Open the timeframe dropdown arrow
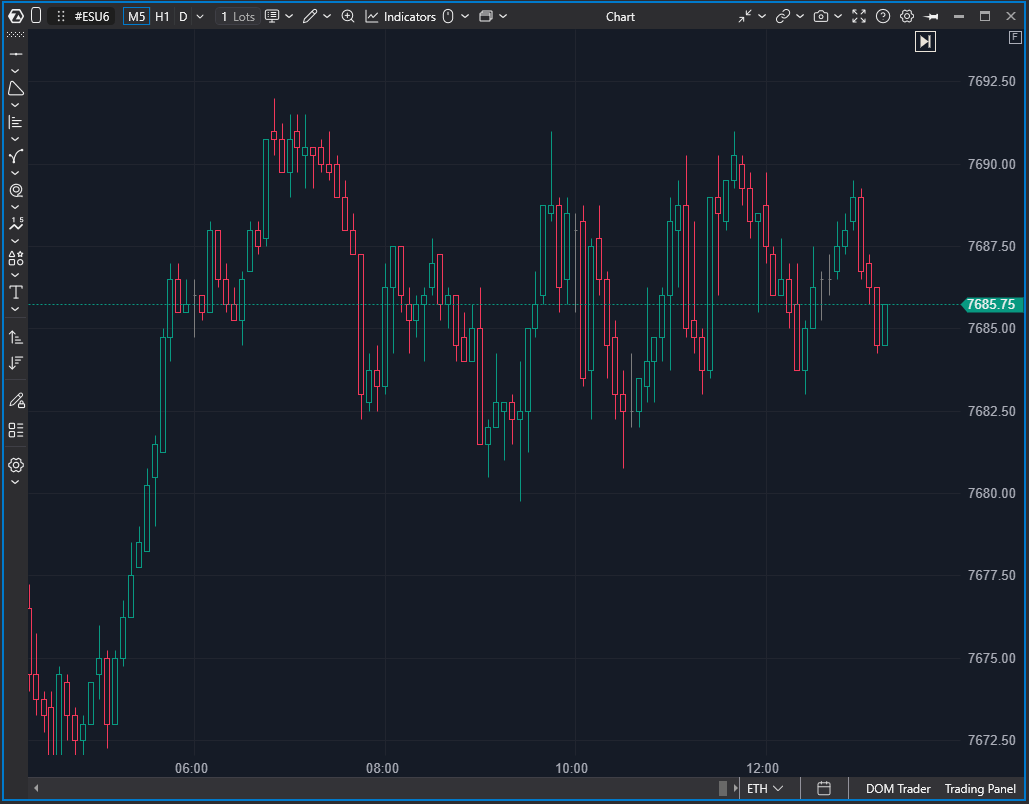 (200, 16)
